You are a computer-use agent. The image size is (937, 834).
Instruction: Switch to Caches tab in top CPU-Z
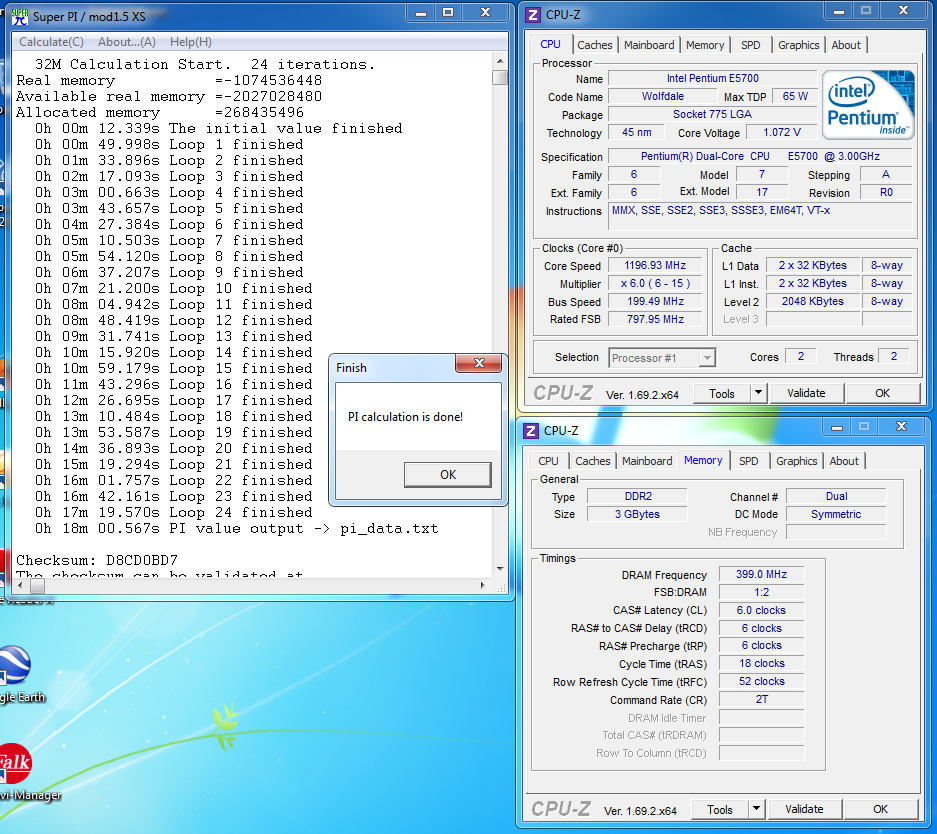tap(595, 45)
